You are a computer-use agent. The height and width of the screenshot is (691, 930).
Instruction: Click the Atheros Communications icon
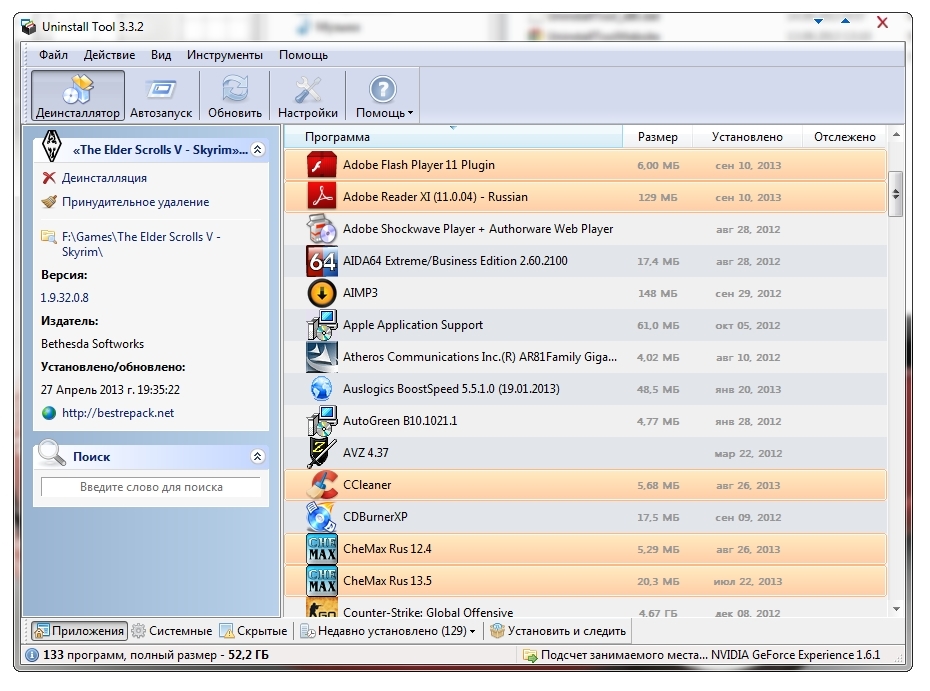tap(322, 357)
